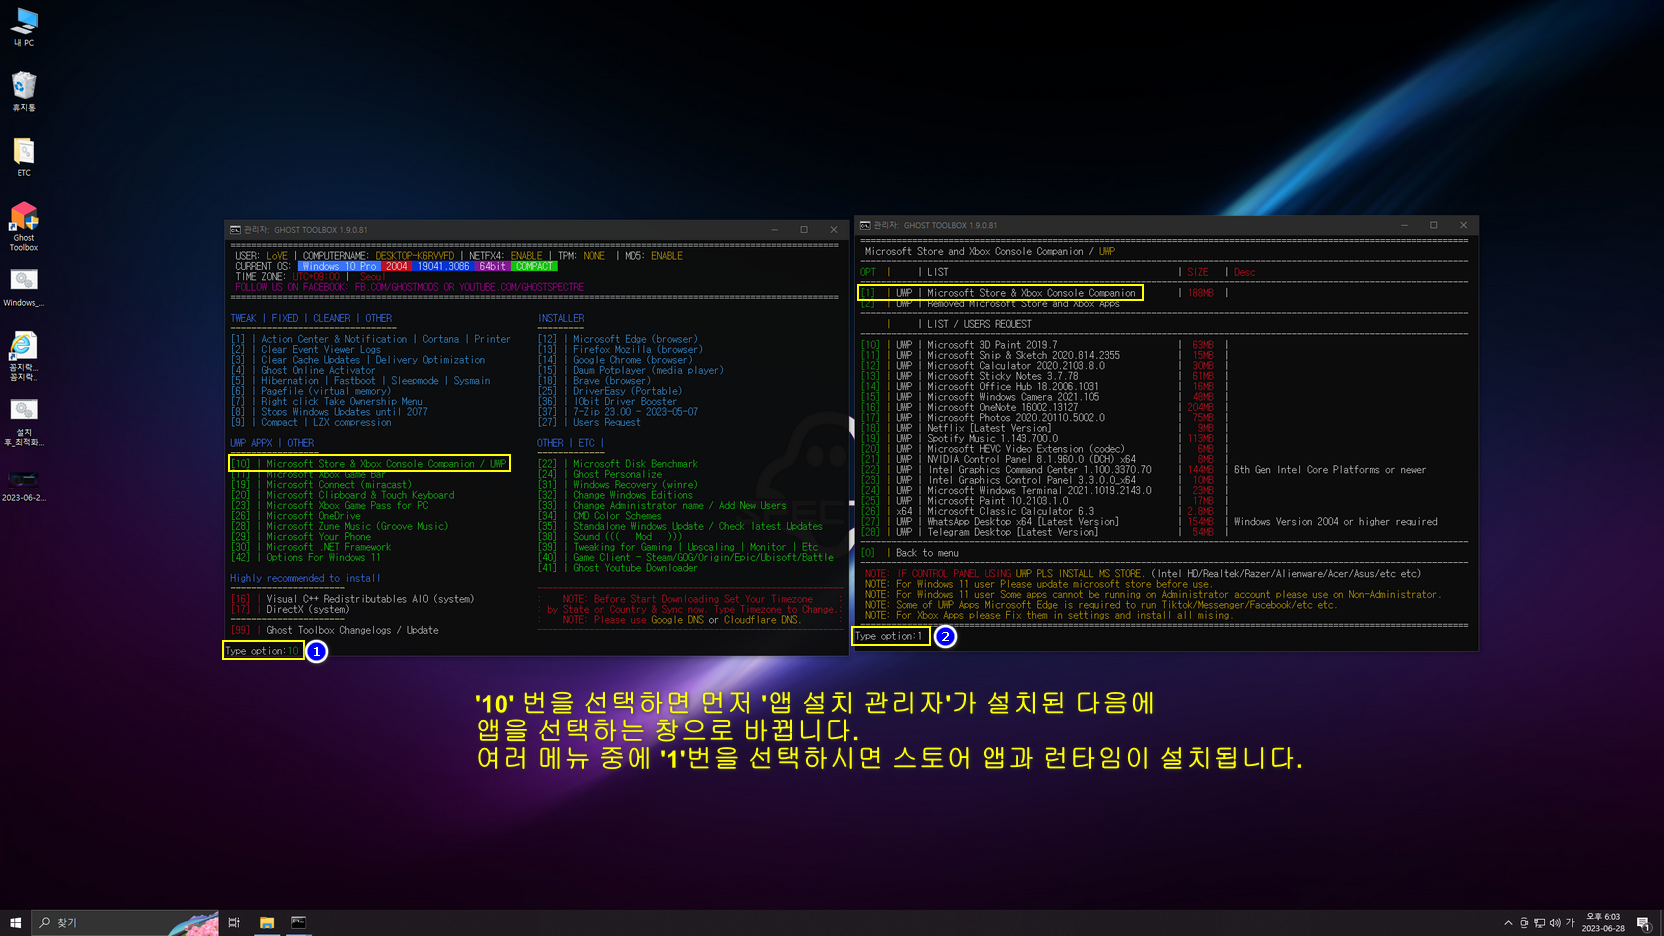Screen dimensions: 1664x936
Task: Click the 'Firefox Mozilla (browser)' installer line
Action: point(620,350)
